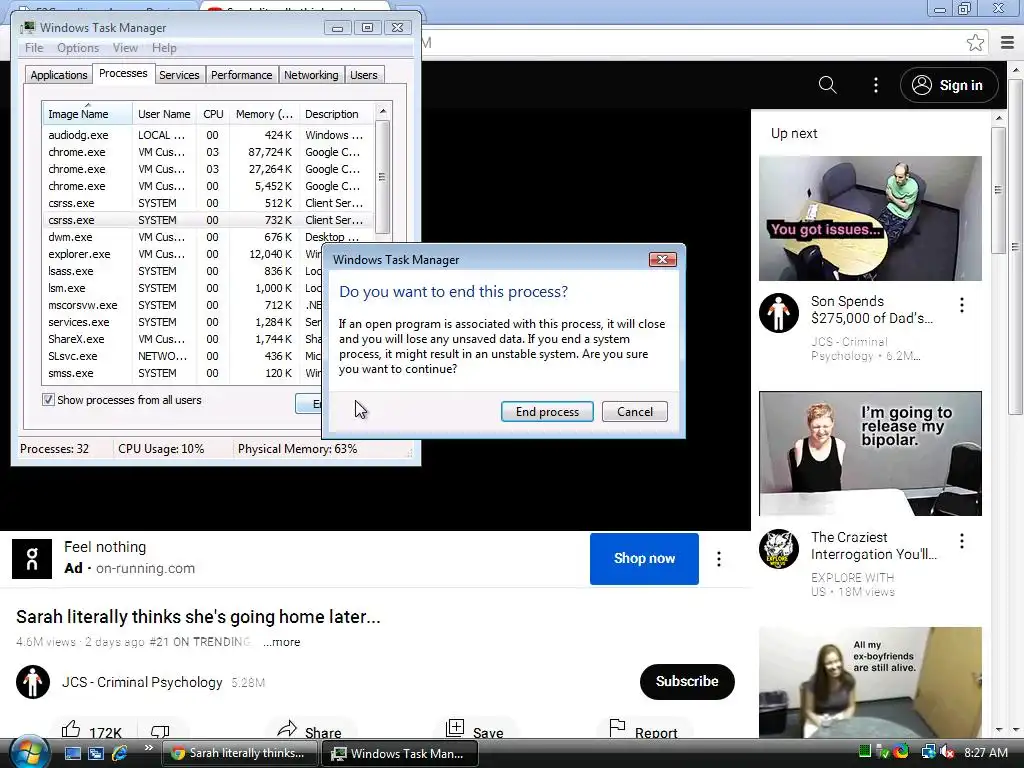Screen dimensions: 1024x768
Task: Click the Sign in button
Action: click(948, 85)
